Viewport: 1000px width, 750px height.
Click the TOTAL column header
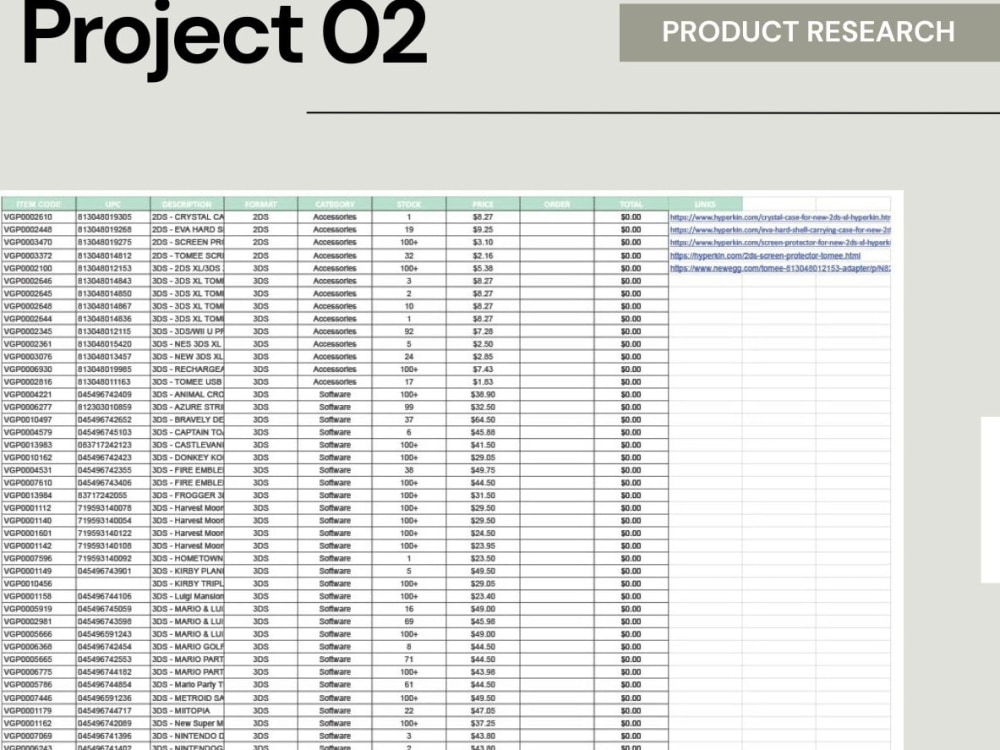point(631,204)
